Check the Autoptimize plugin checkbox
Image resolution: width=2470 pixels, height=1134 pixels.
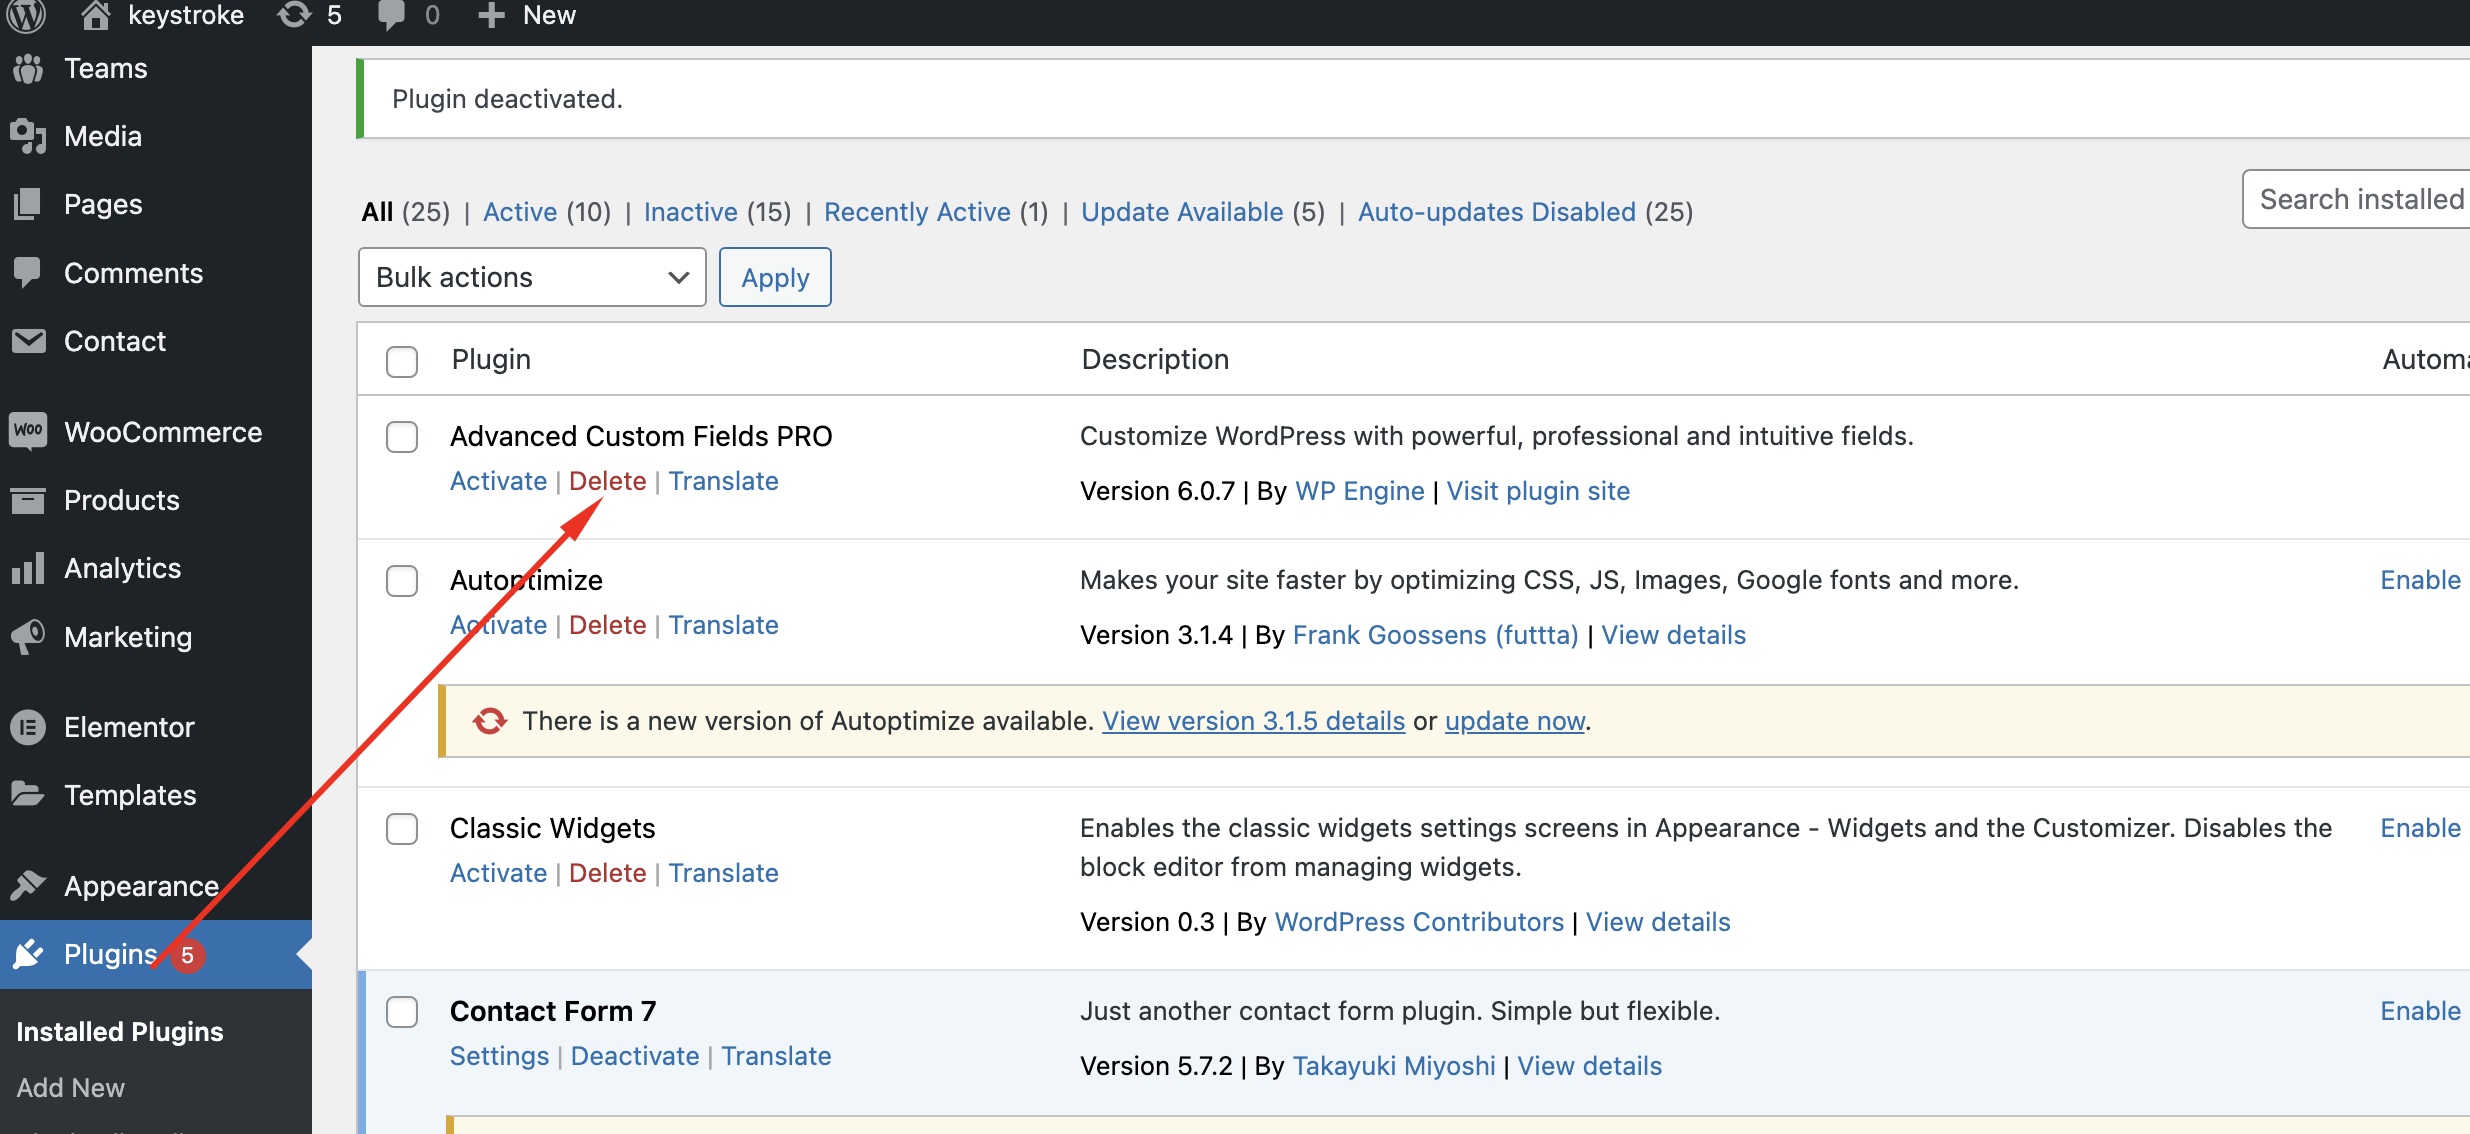(x=402, y=581)
